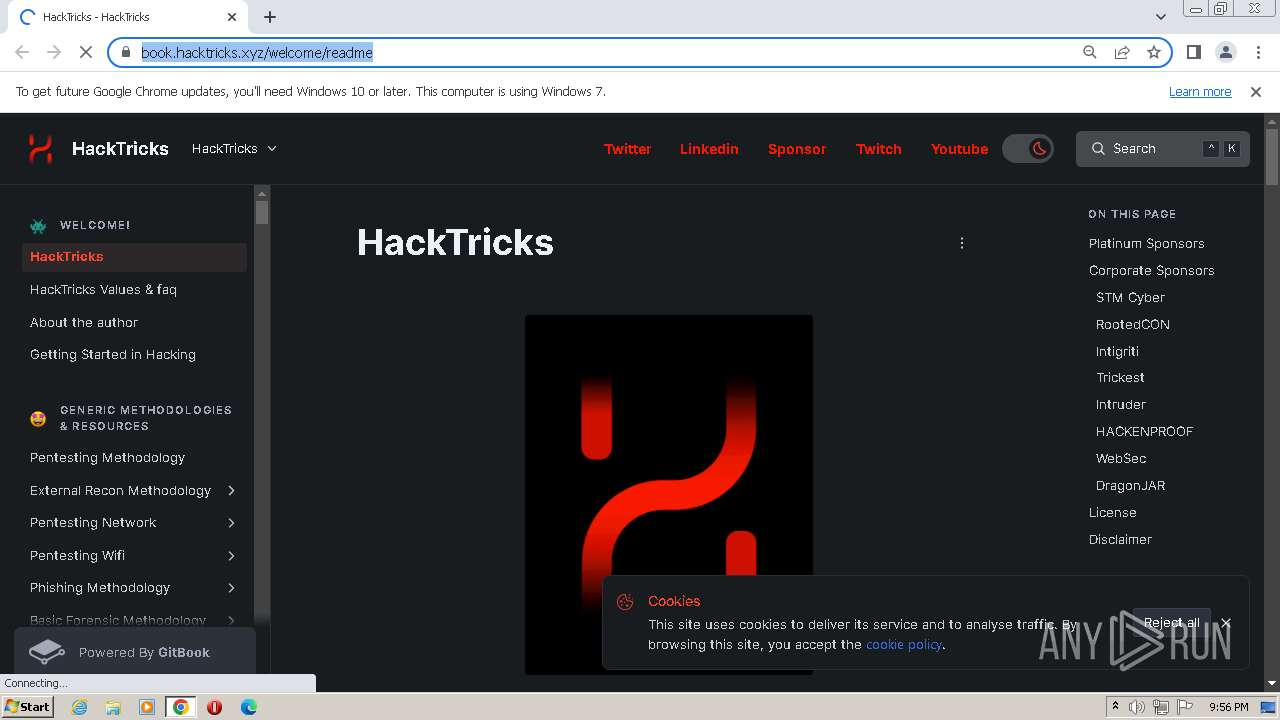The image size is (1280, 720).
Task: Jump to Intruder section
Action: [1121, 405]
